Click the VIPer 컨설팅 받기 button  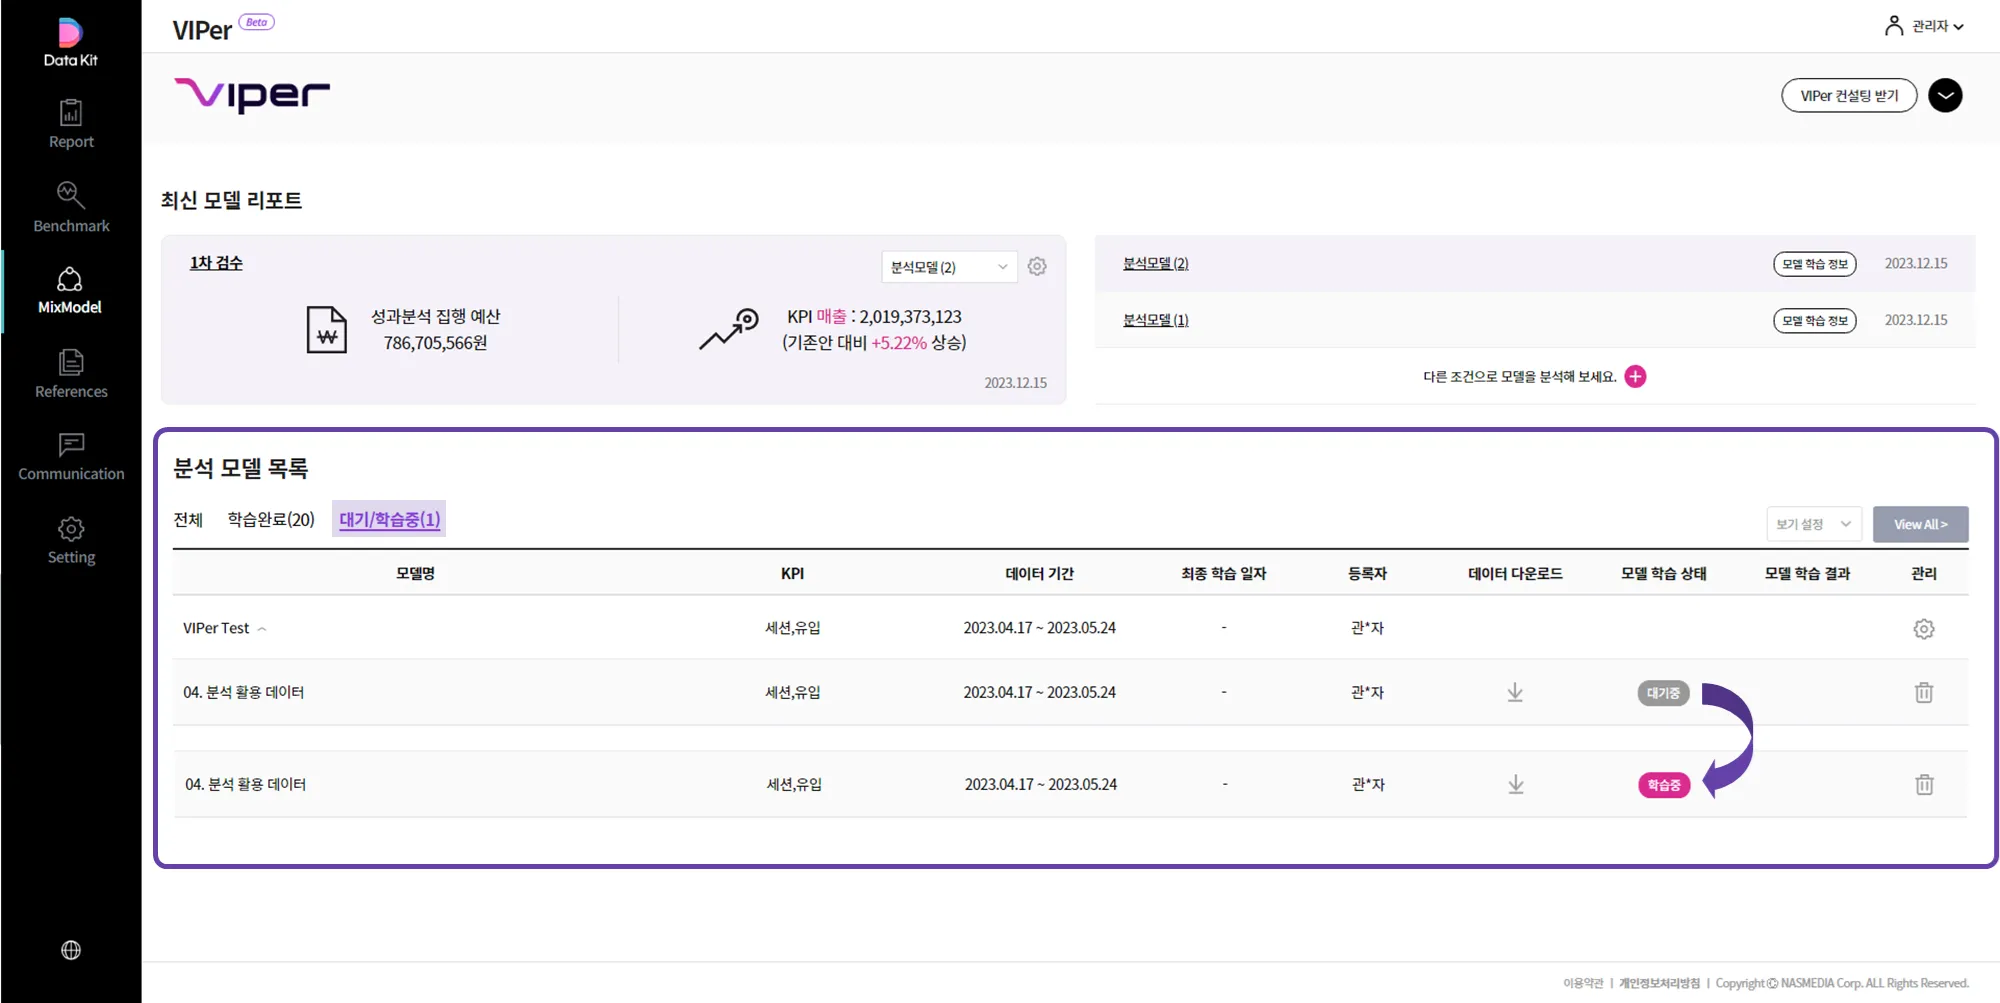pos(1849,96)
